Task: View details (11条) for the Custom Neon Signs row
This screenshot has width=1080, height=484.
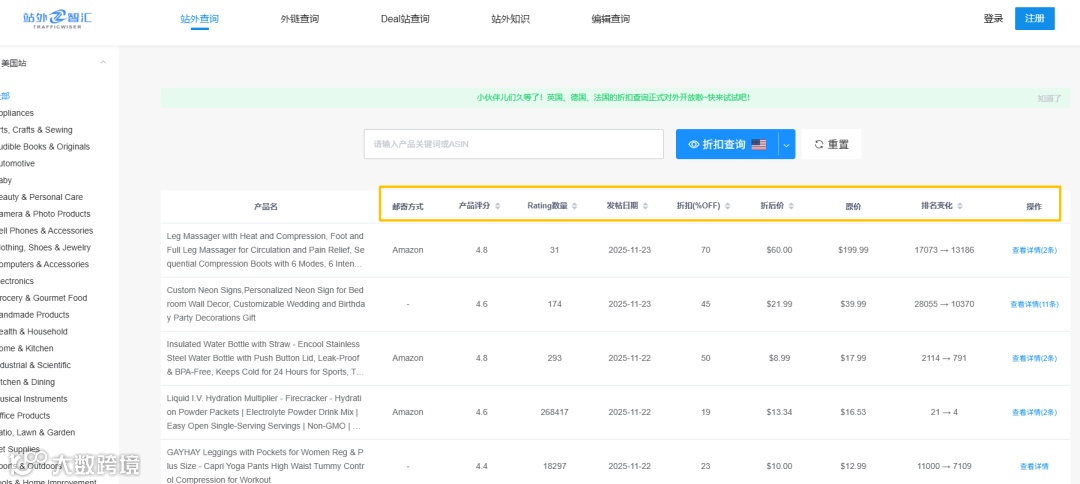Action: 1034,304
